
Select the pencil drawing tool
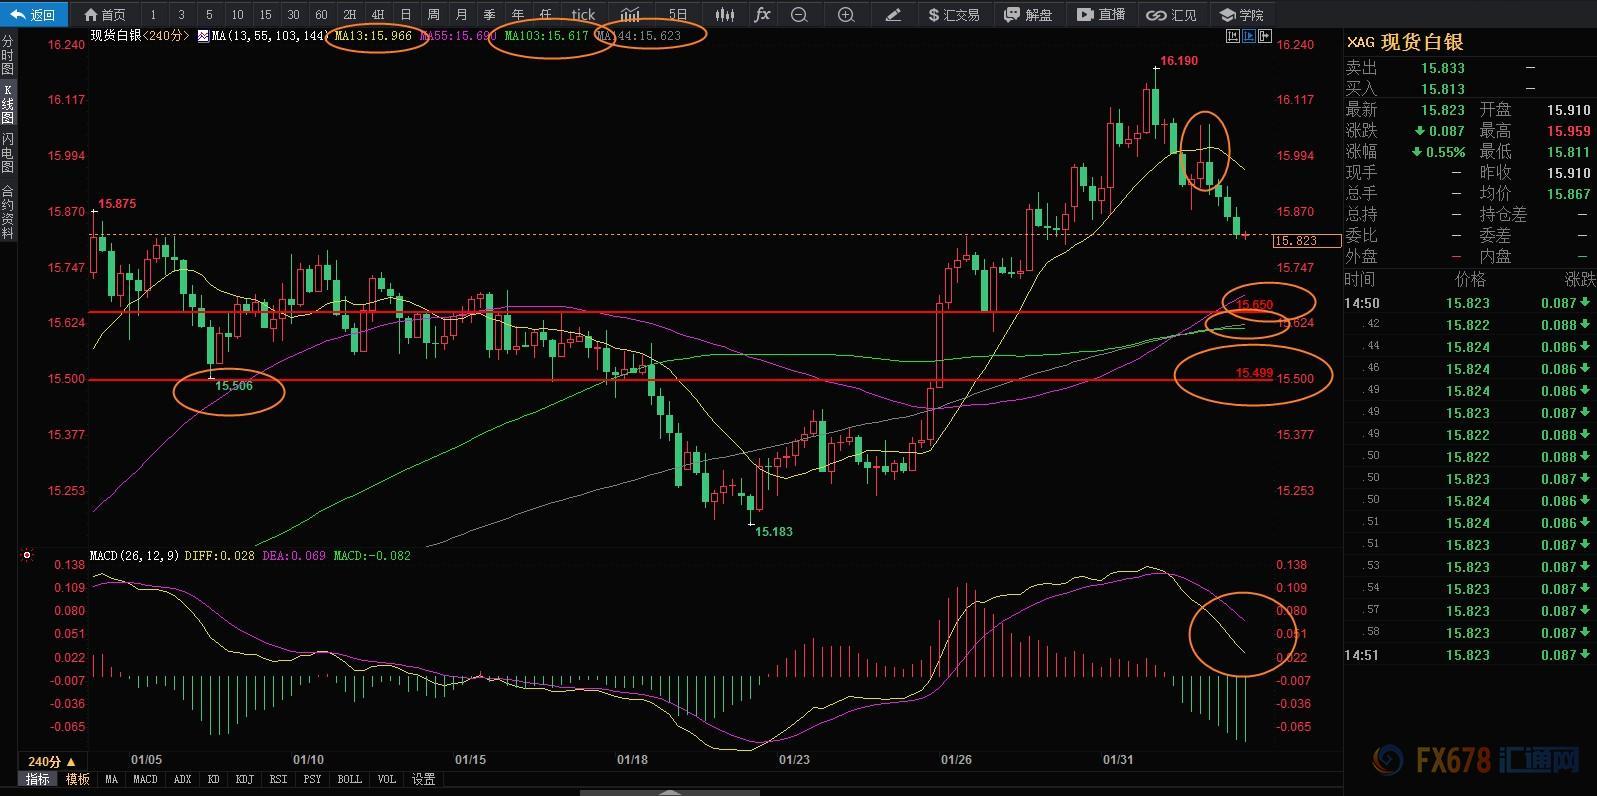(893, 14)
